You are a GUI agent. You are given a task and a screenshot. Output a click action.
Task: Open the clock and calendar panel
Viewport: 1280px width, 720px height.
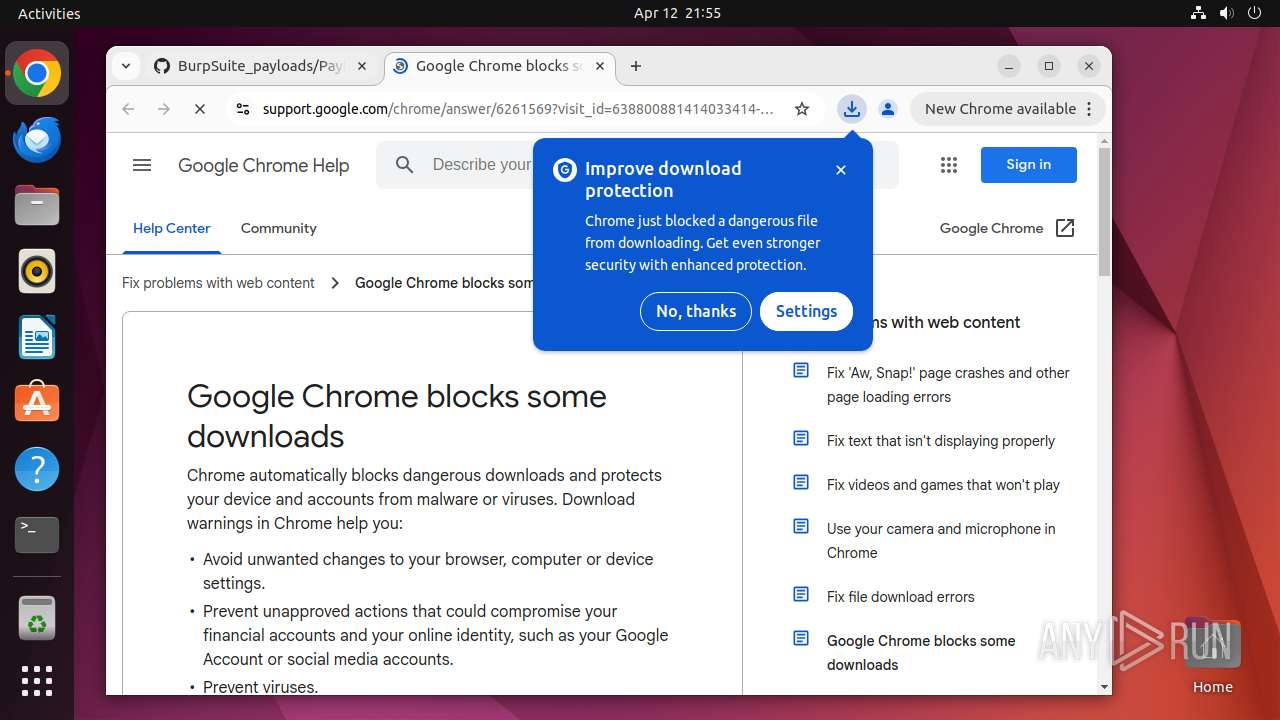pyautogui.click(x=677, y=13)
